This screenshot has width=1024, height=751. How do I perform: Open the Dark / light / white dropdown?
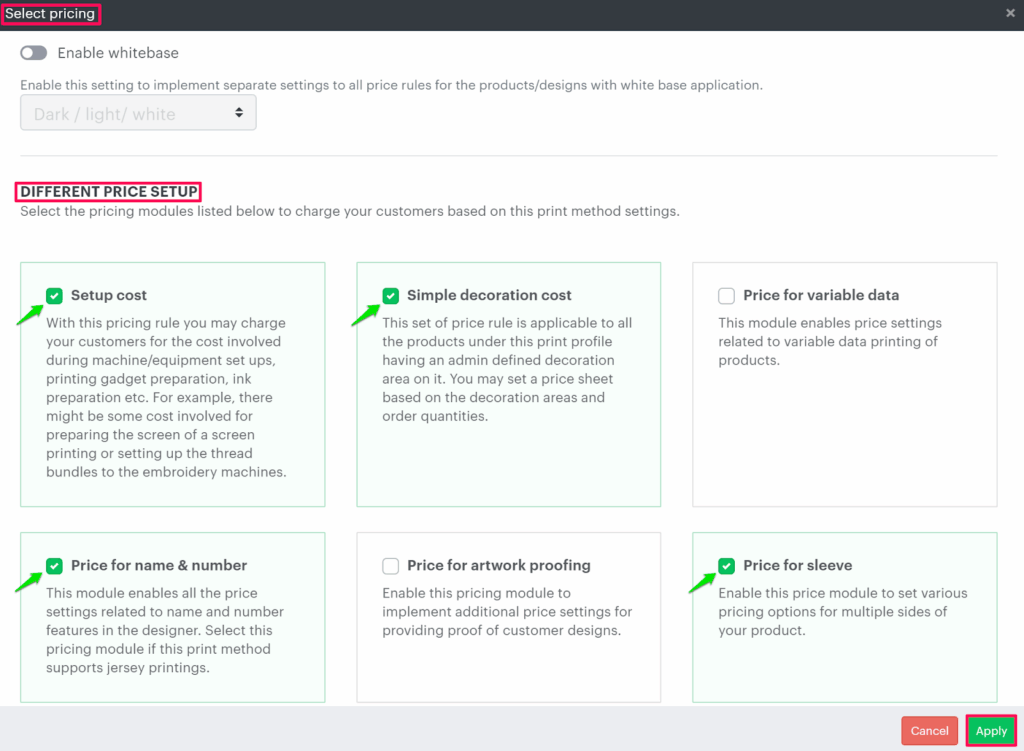coord(138,113)
